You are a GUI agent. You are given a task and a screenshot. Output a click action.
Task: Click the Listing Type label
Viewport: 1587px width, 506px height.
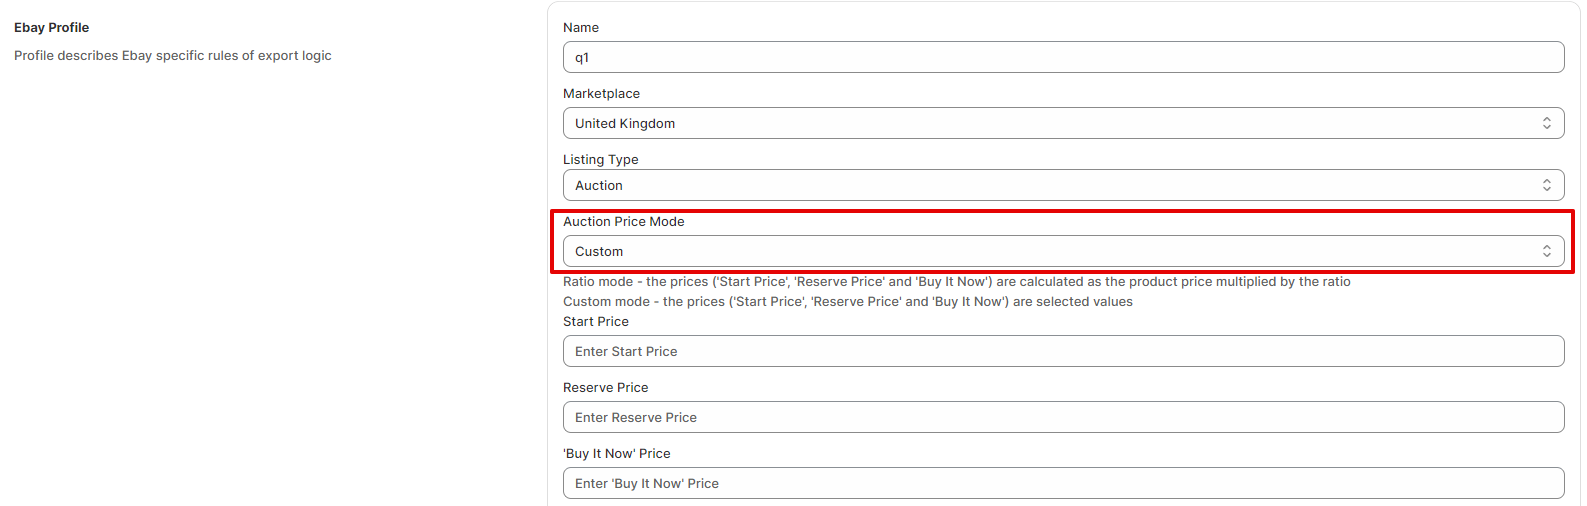[600, 159]
